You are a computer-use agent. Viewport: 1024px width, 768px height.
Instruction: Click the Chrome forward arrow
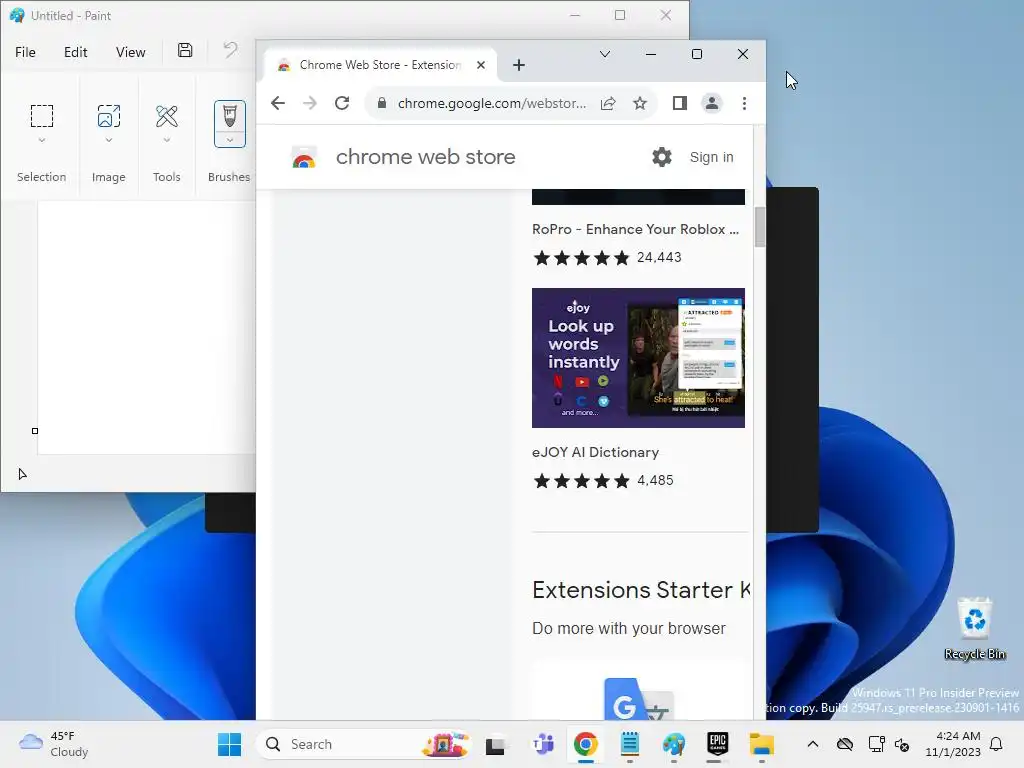coord(310,103)
